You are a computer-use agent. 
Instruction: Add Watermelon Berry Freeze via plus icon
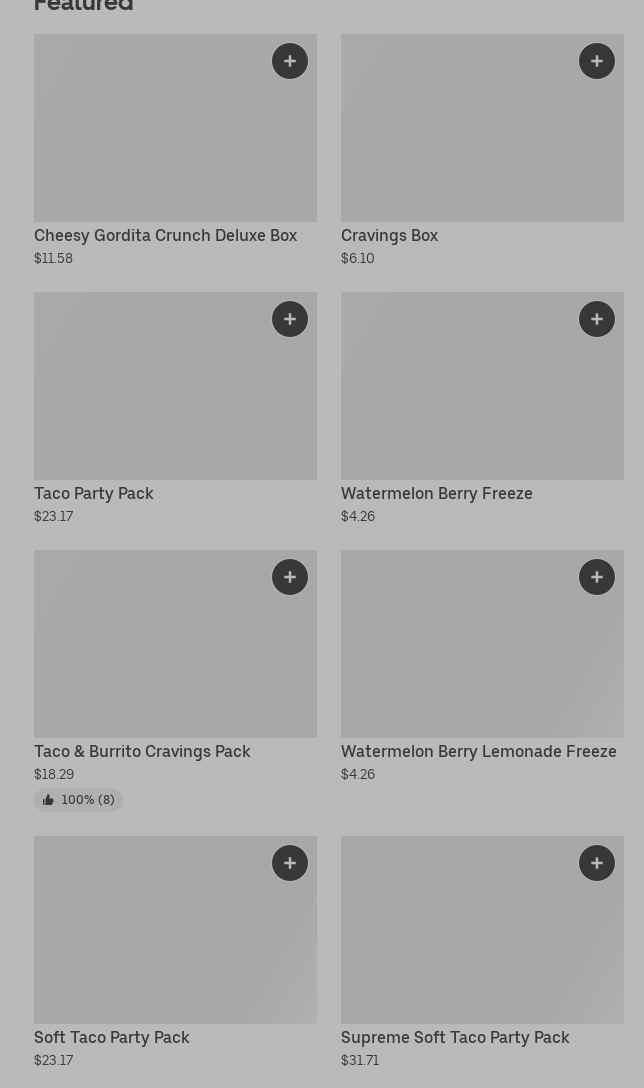pos(597,319)
